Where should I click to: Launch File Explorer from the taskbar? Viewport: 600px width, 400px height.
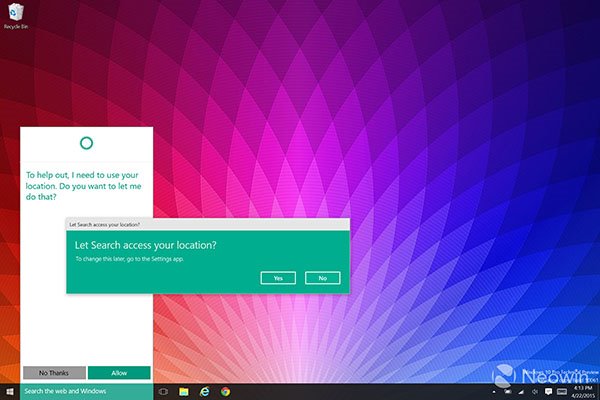click(184, 392)
